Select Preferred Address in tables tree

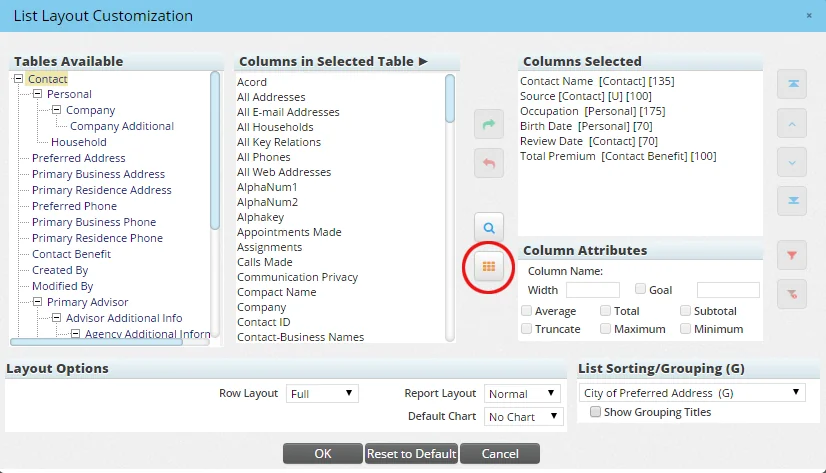pos(78,158)
